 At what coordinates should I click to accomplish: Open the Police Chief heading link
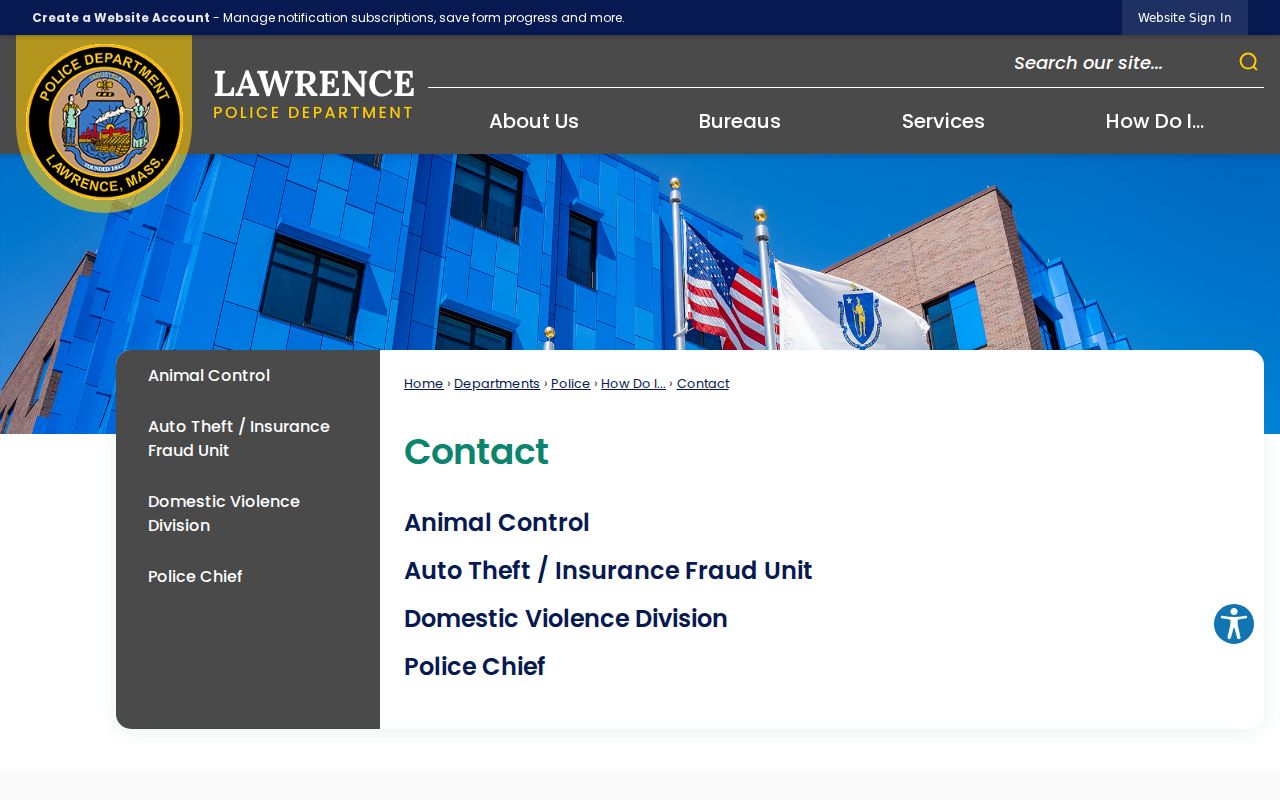point(475,667)
